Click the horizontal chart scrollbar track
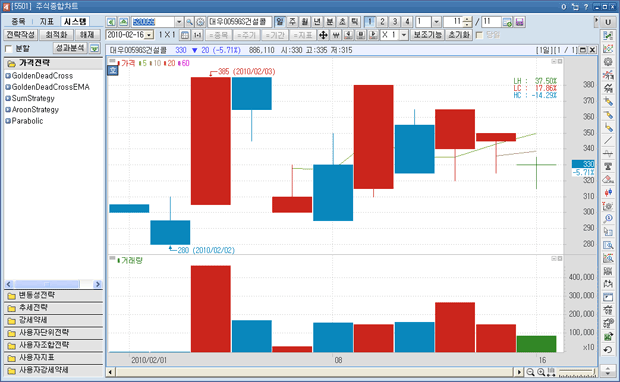The height and width of the screenshot is (382, 620). pos(315,372)
